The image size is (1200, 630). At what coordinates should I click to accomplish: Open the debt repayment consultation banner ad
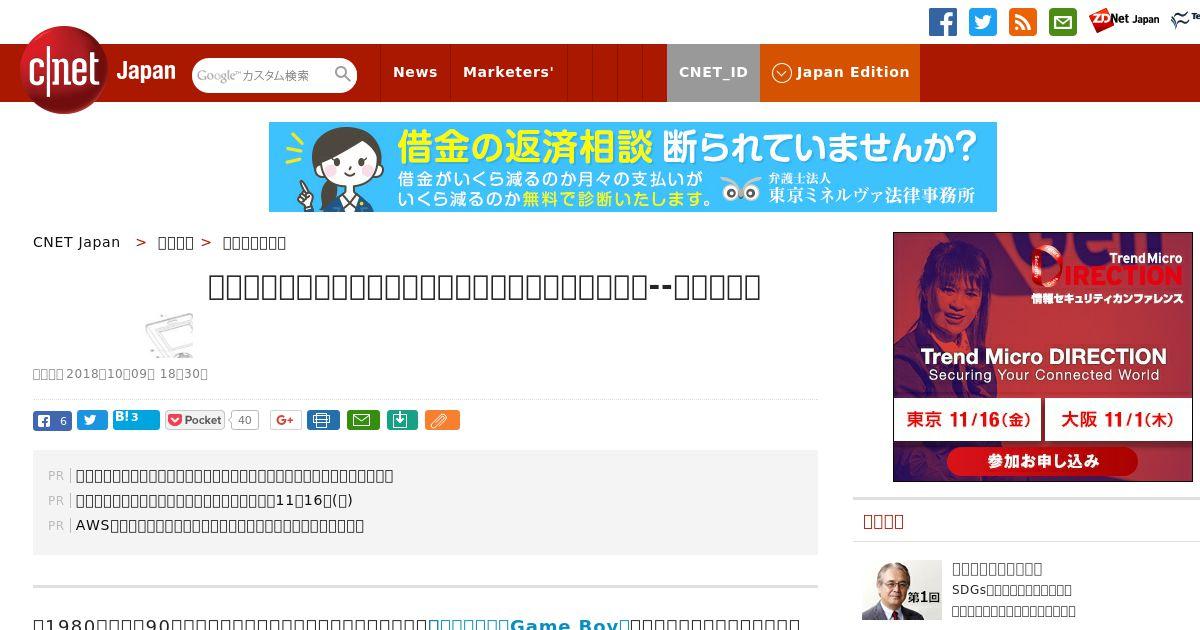click(x=633, y=167)
